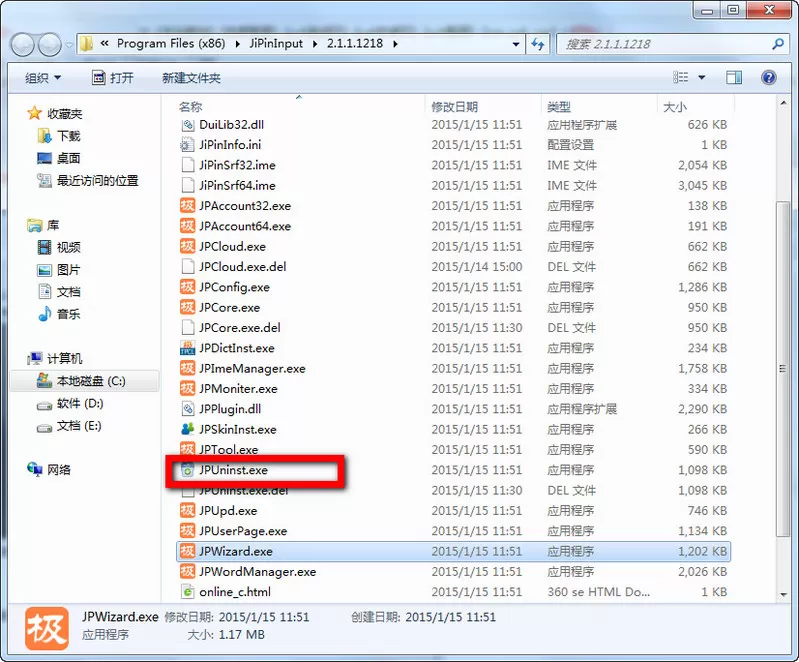This screenshot has height=662, width=799.
Task: Sort files by 名称 column header
Action: point(191,107)
